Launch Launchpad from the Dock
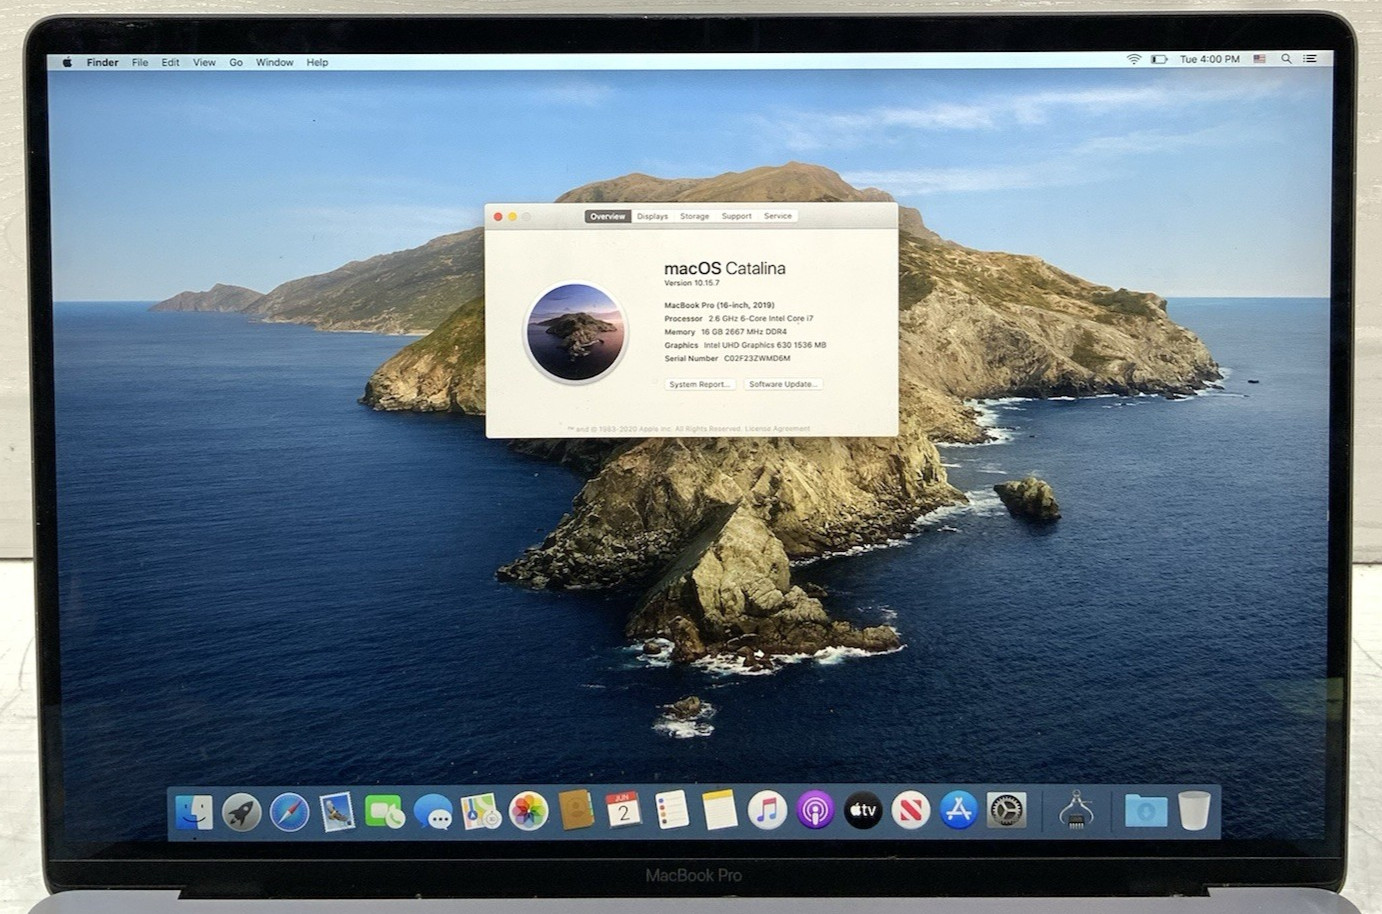This screenshot has width=1382, height=914. (x=241, y=811)
